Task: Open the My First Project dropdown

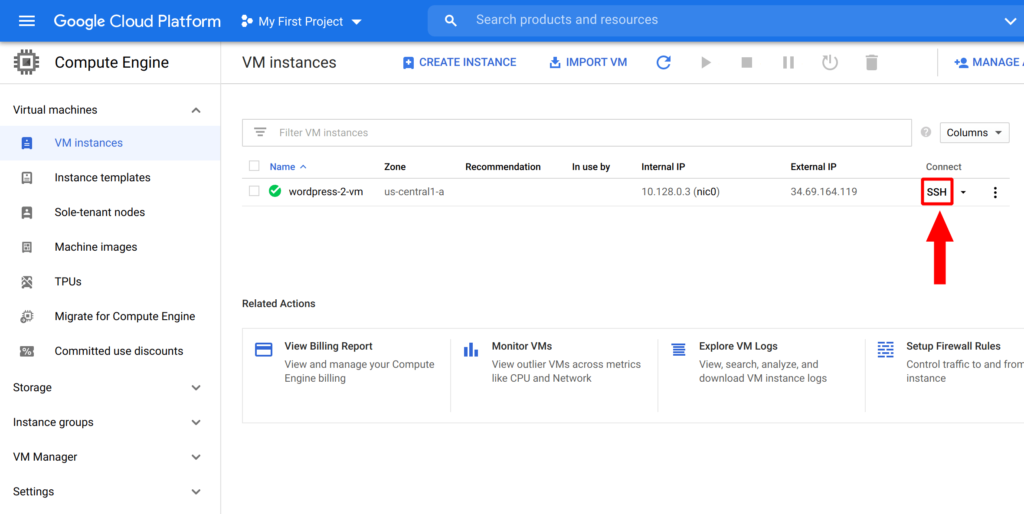Action: [300, 22]
